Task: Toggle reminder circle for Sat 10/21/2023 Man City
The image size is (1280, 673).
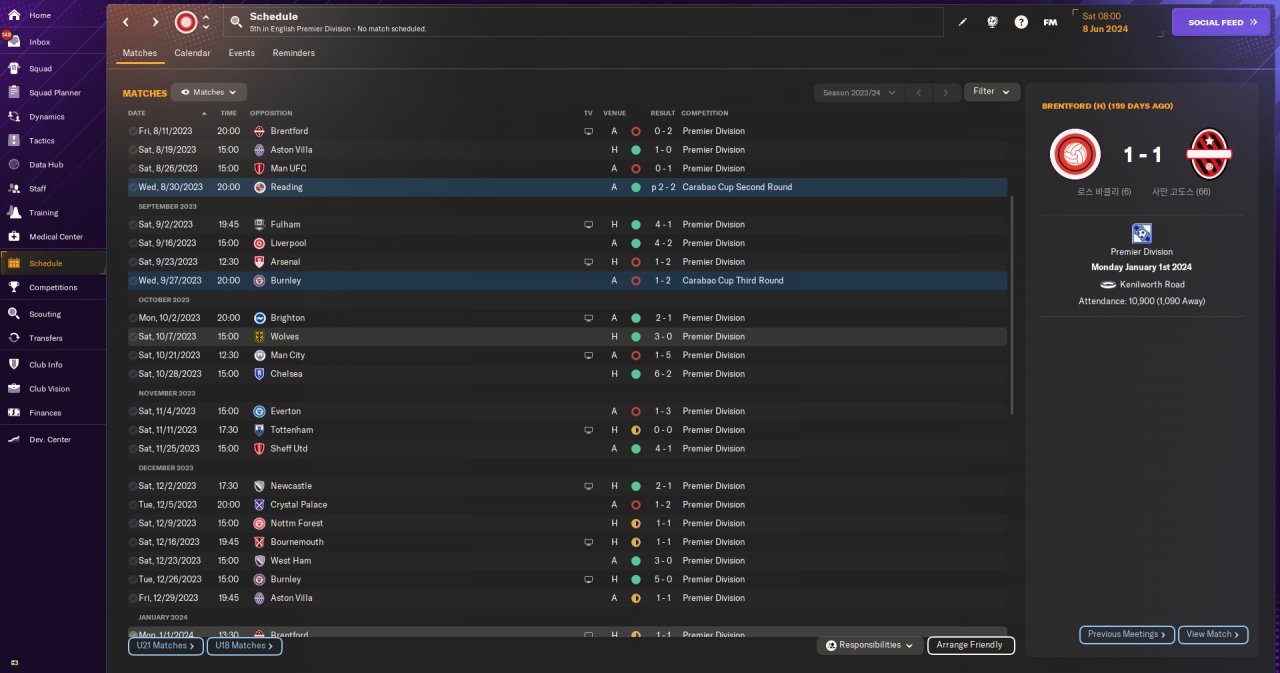Action: 133,355
